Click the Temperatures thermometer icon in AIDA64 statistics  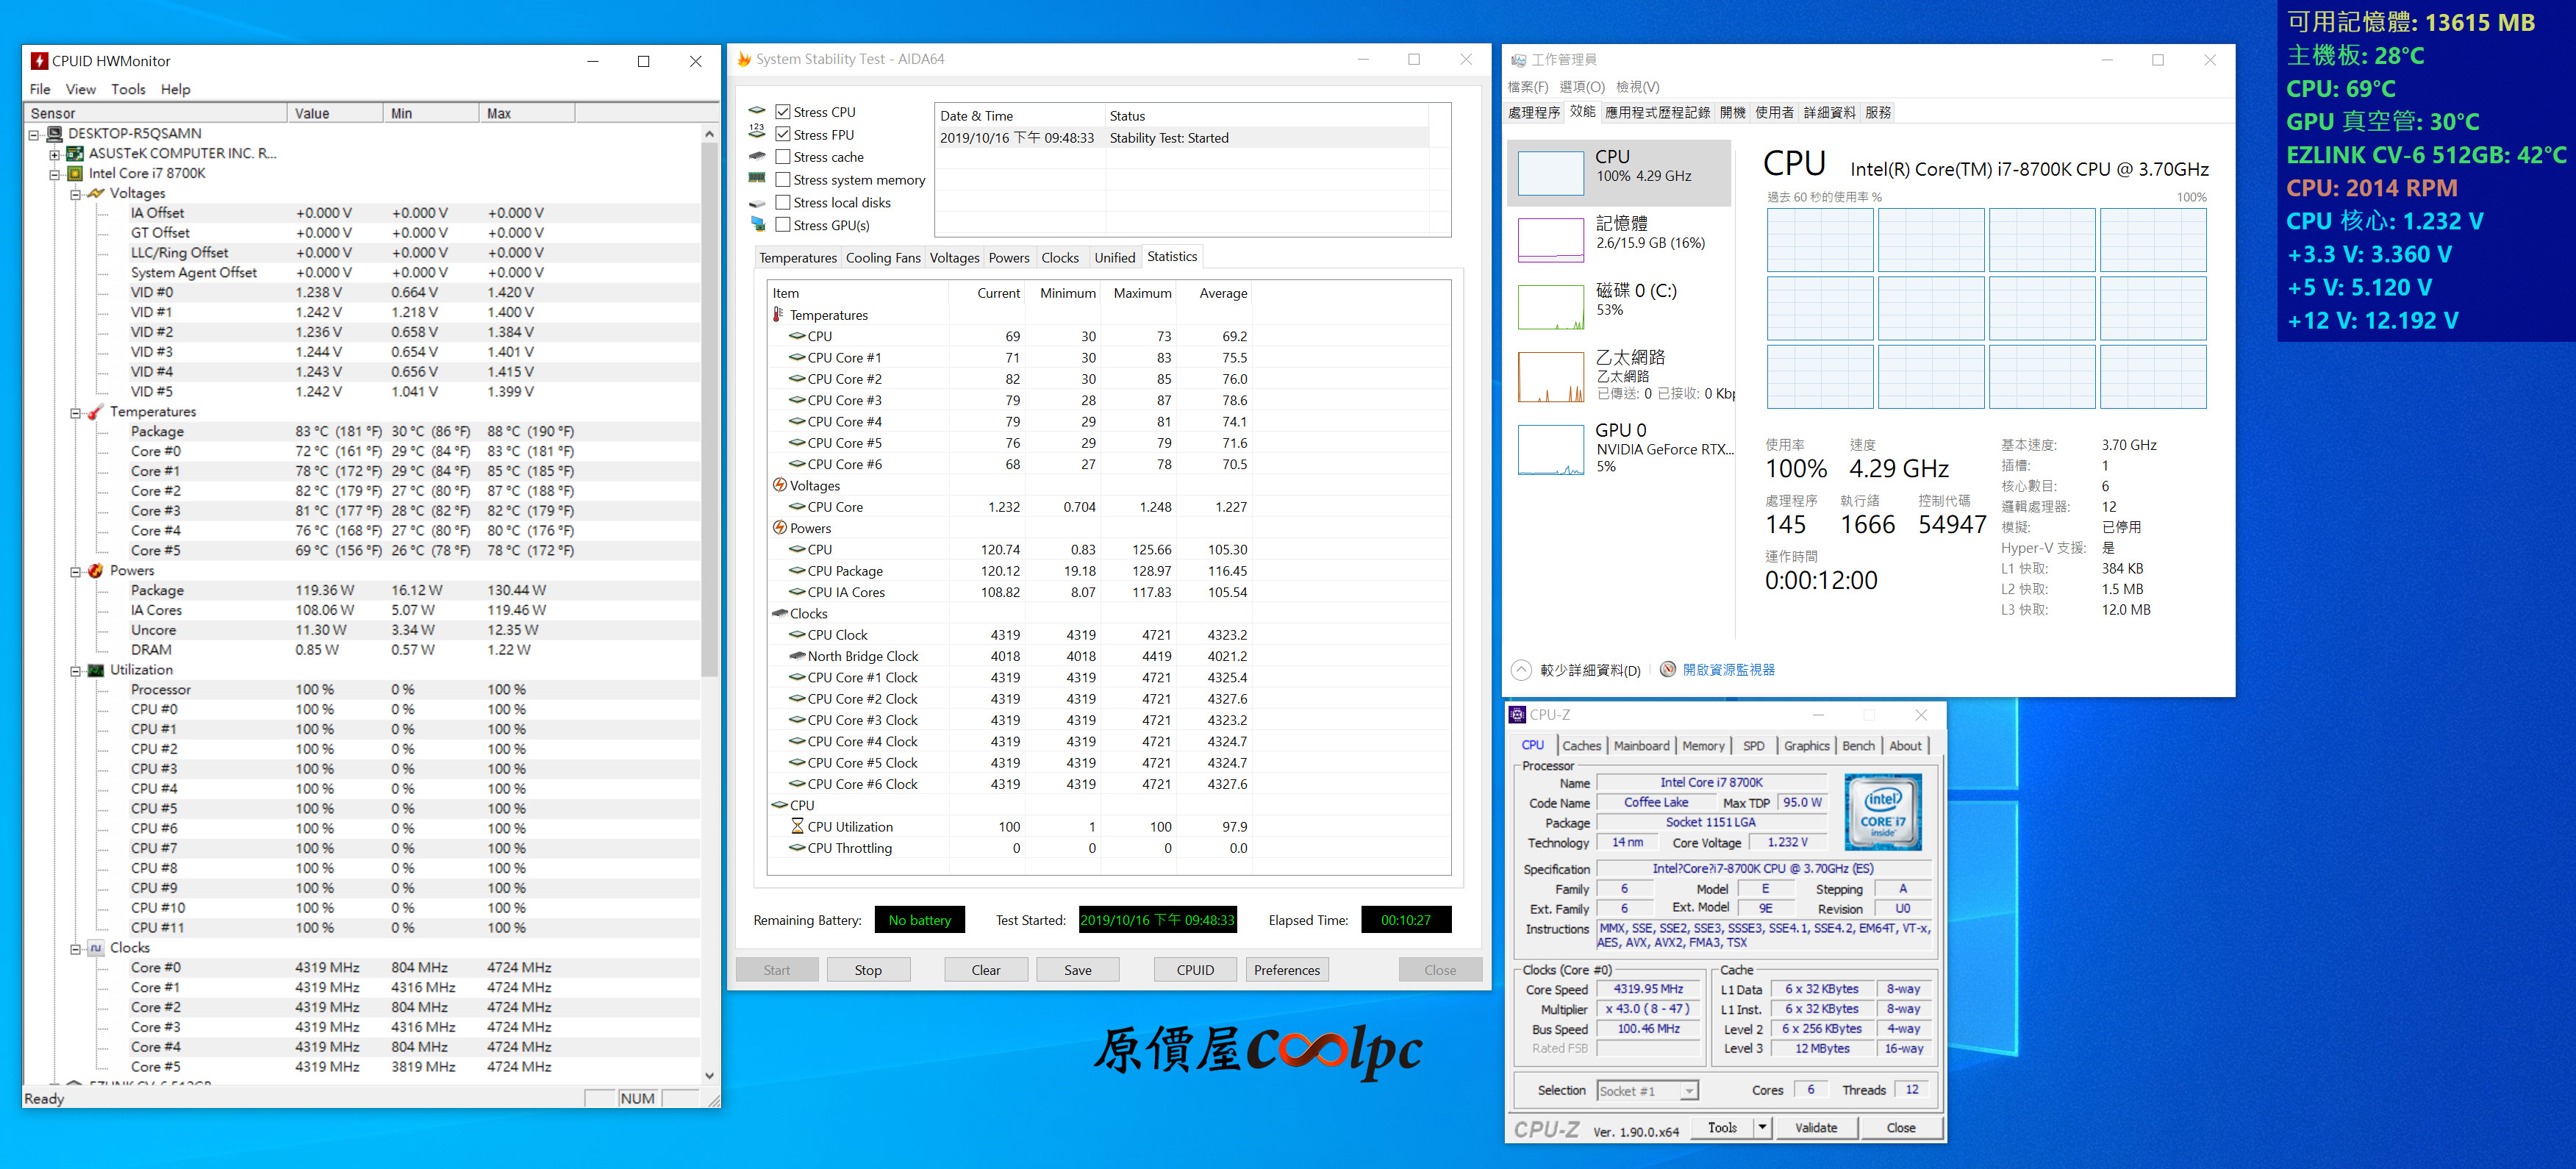click(x=778, y=314)
